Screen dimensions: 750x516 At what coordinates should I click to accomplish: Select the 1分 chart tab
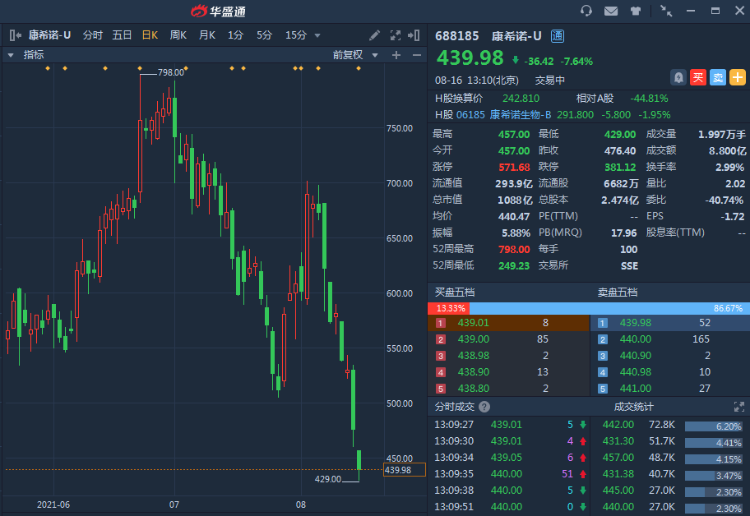click(x=235, y=35)
